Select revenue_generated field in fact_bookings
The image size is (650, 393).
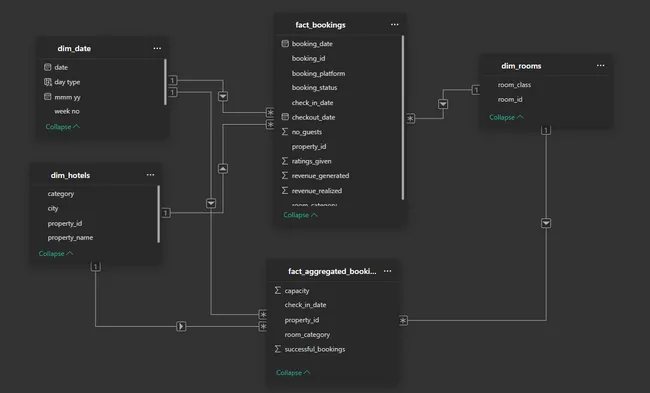click(x=320, y=176)
